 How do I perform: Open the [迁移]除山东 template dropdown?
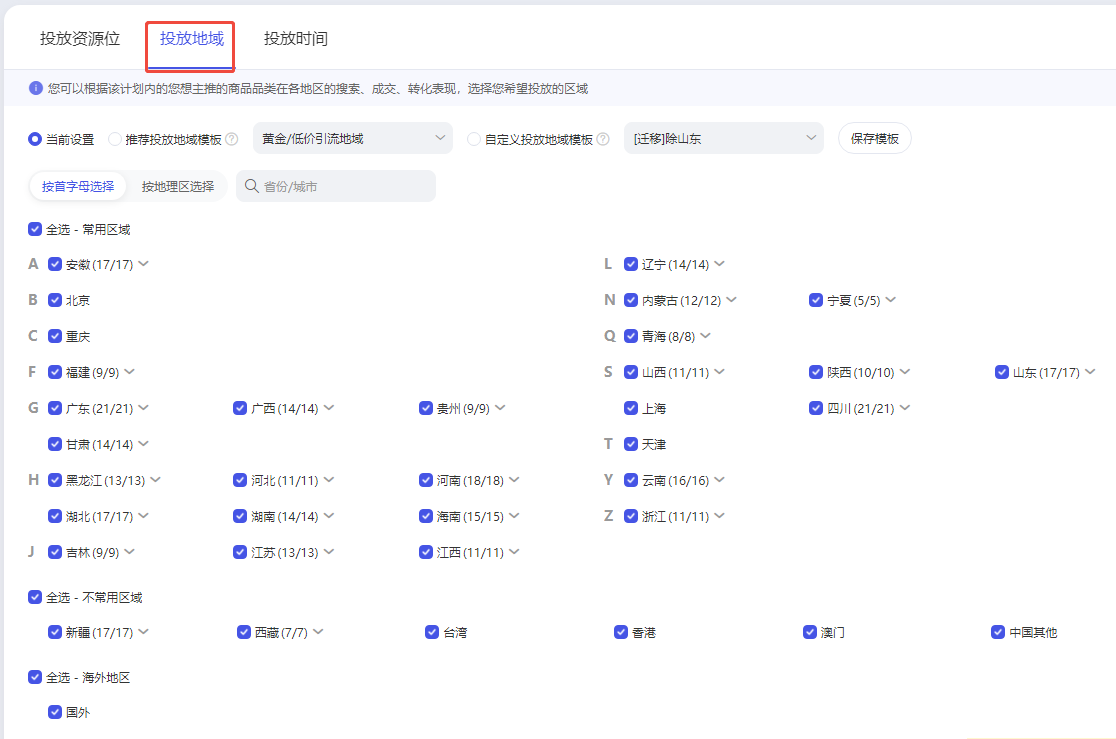click(x=723, y=138)
